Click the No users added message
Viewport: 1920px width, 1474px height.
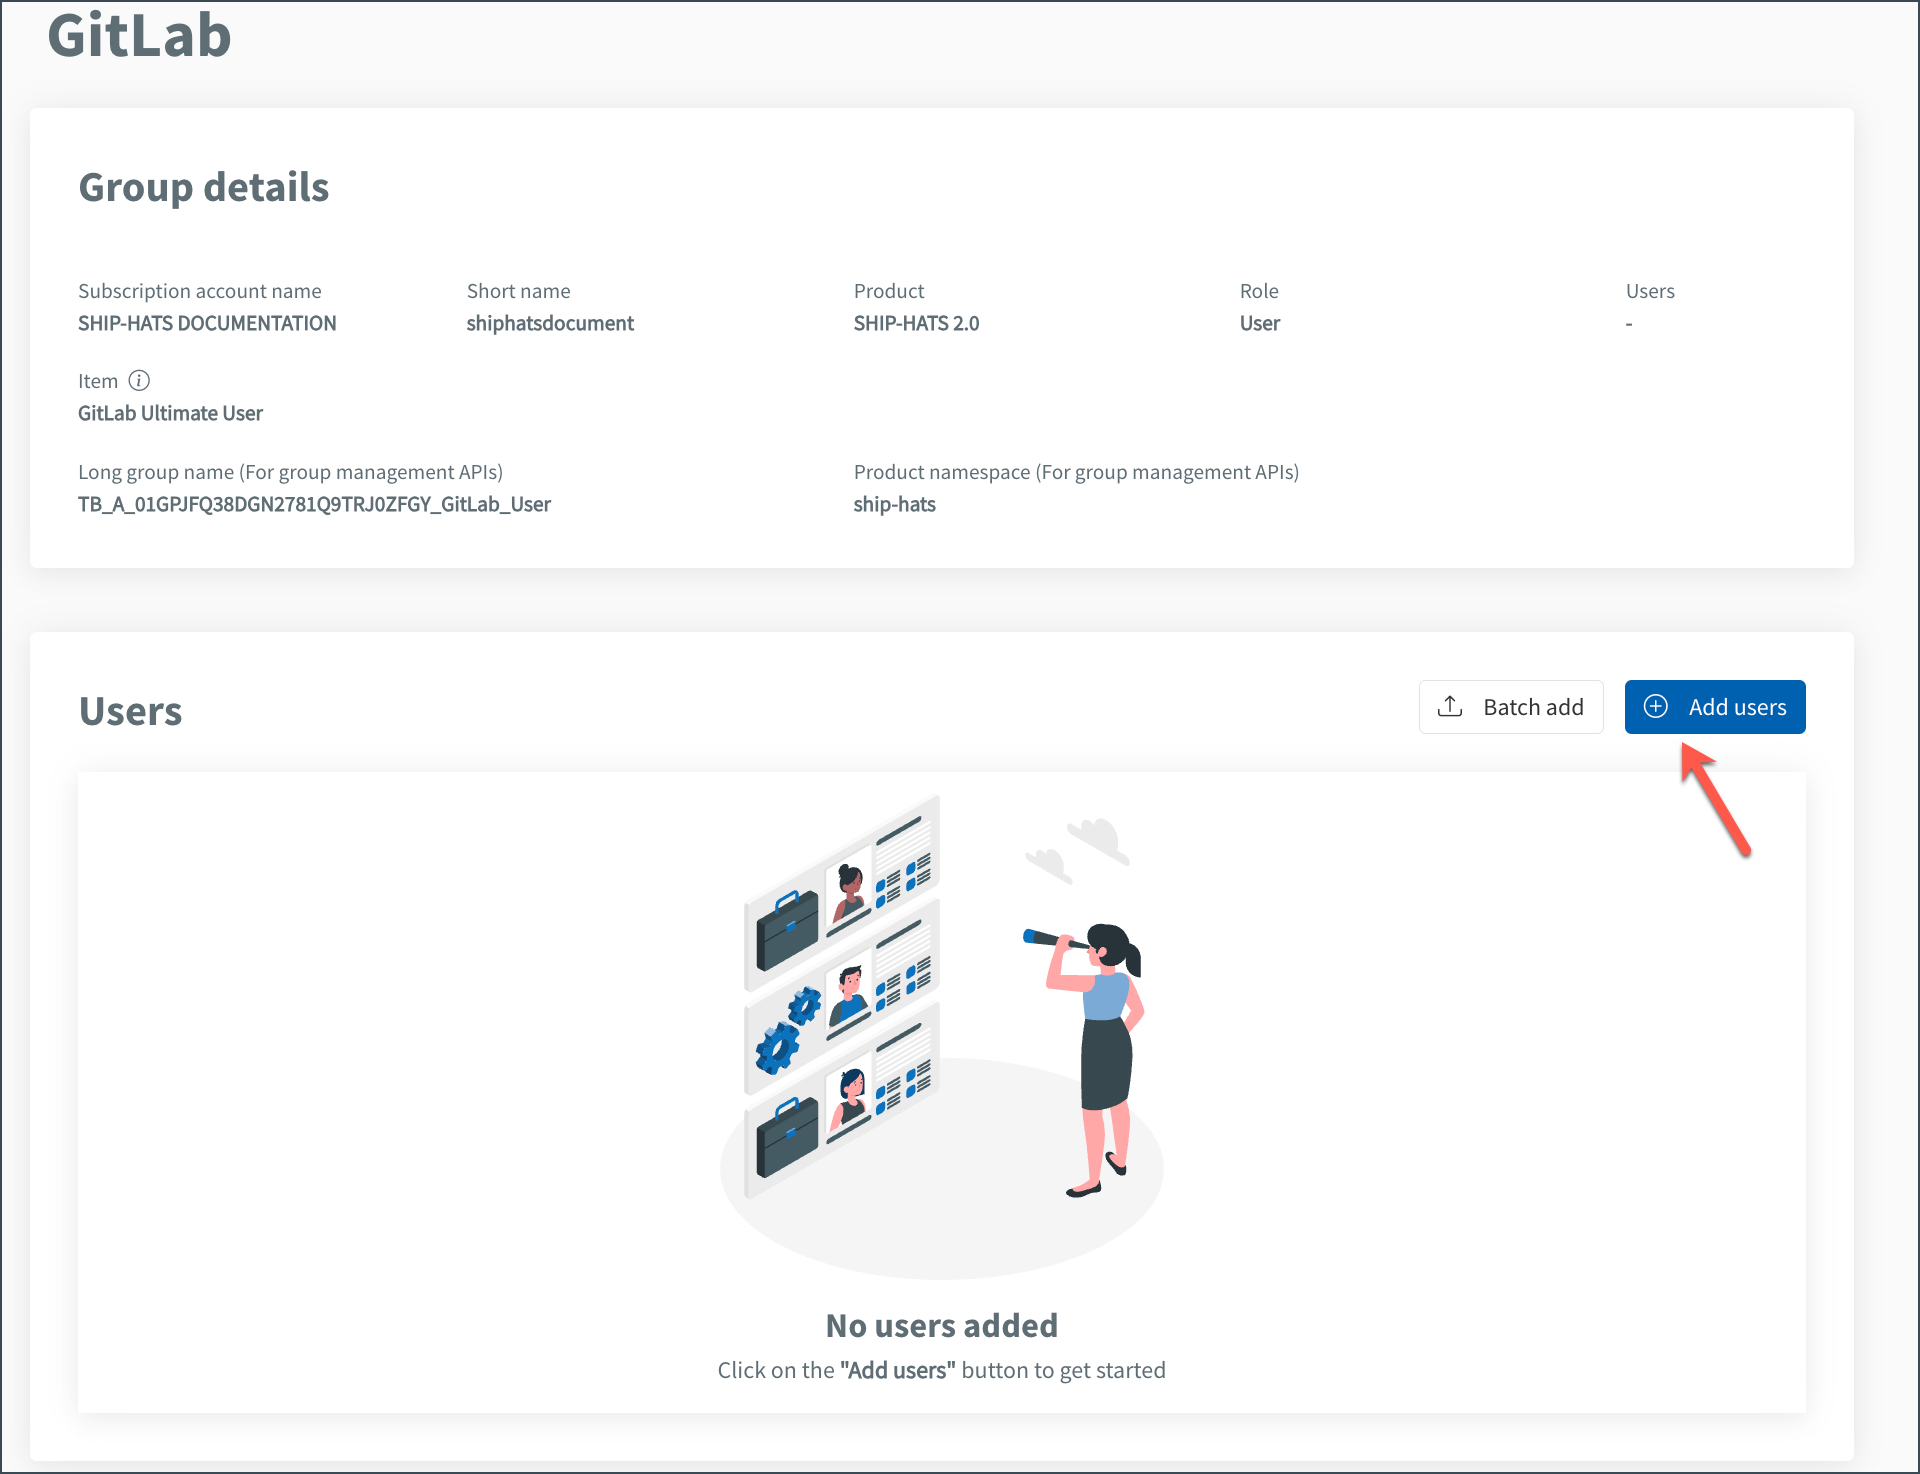point(941,1325)
